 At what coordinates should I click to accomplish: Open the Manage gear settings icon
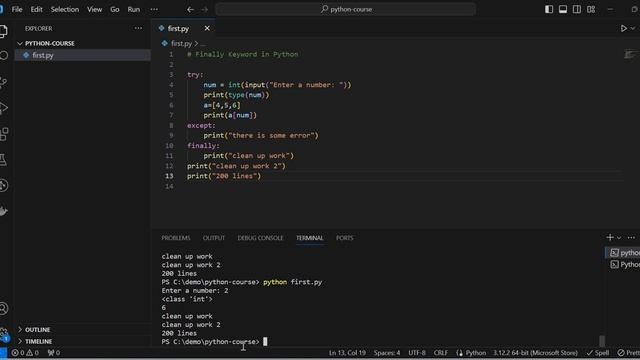[x=4, y=334]
